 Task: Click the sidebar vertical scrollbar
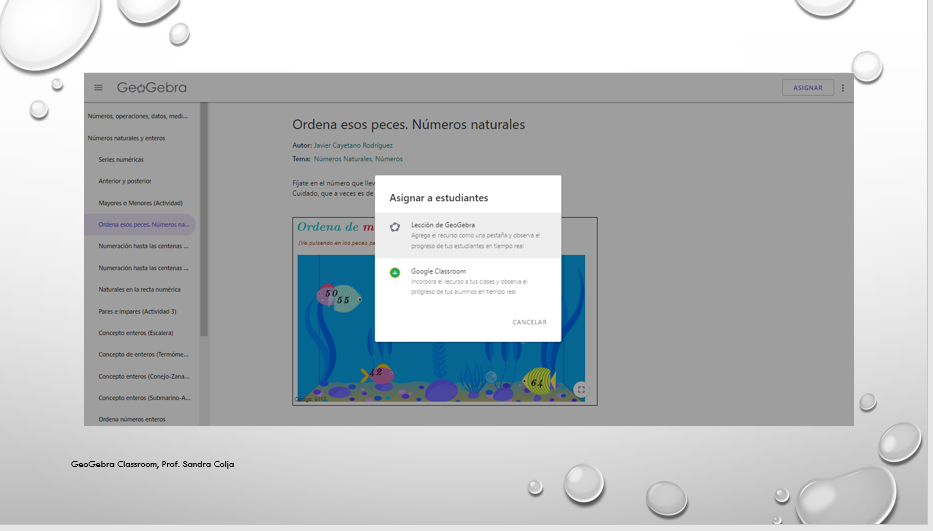point(203,220)
